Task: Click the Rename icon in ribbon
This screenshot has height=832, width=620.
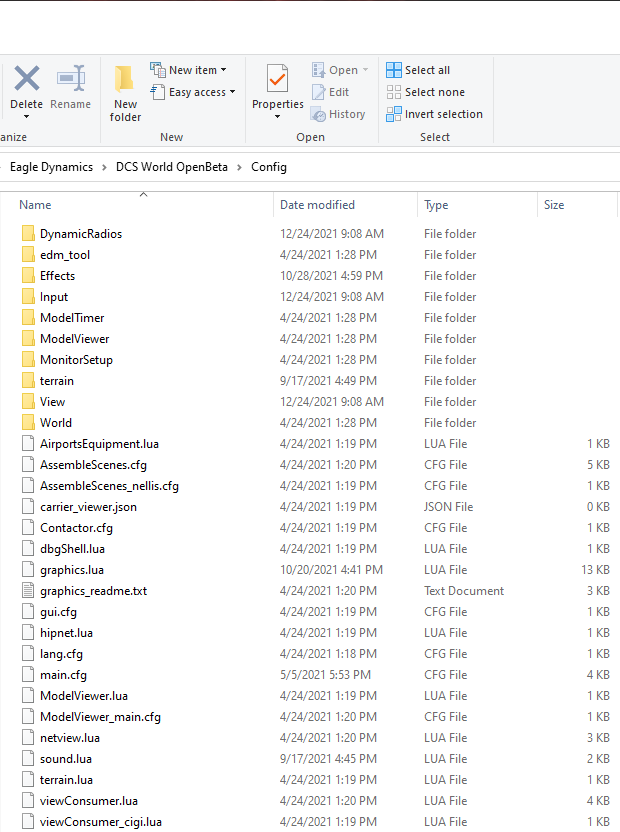Action: point(71,78)
